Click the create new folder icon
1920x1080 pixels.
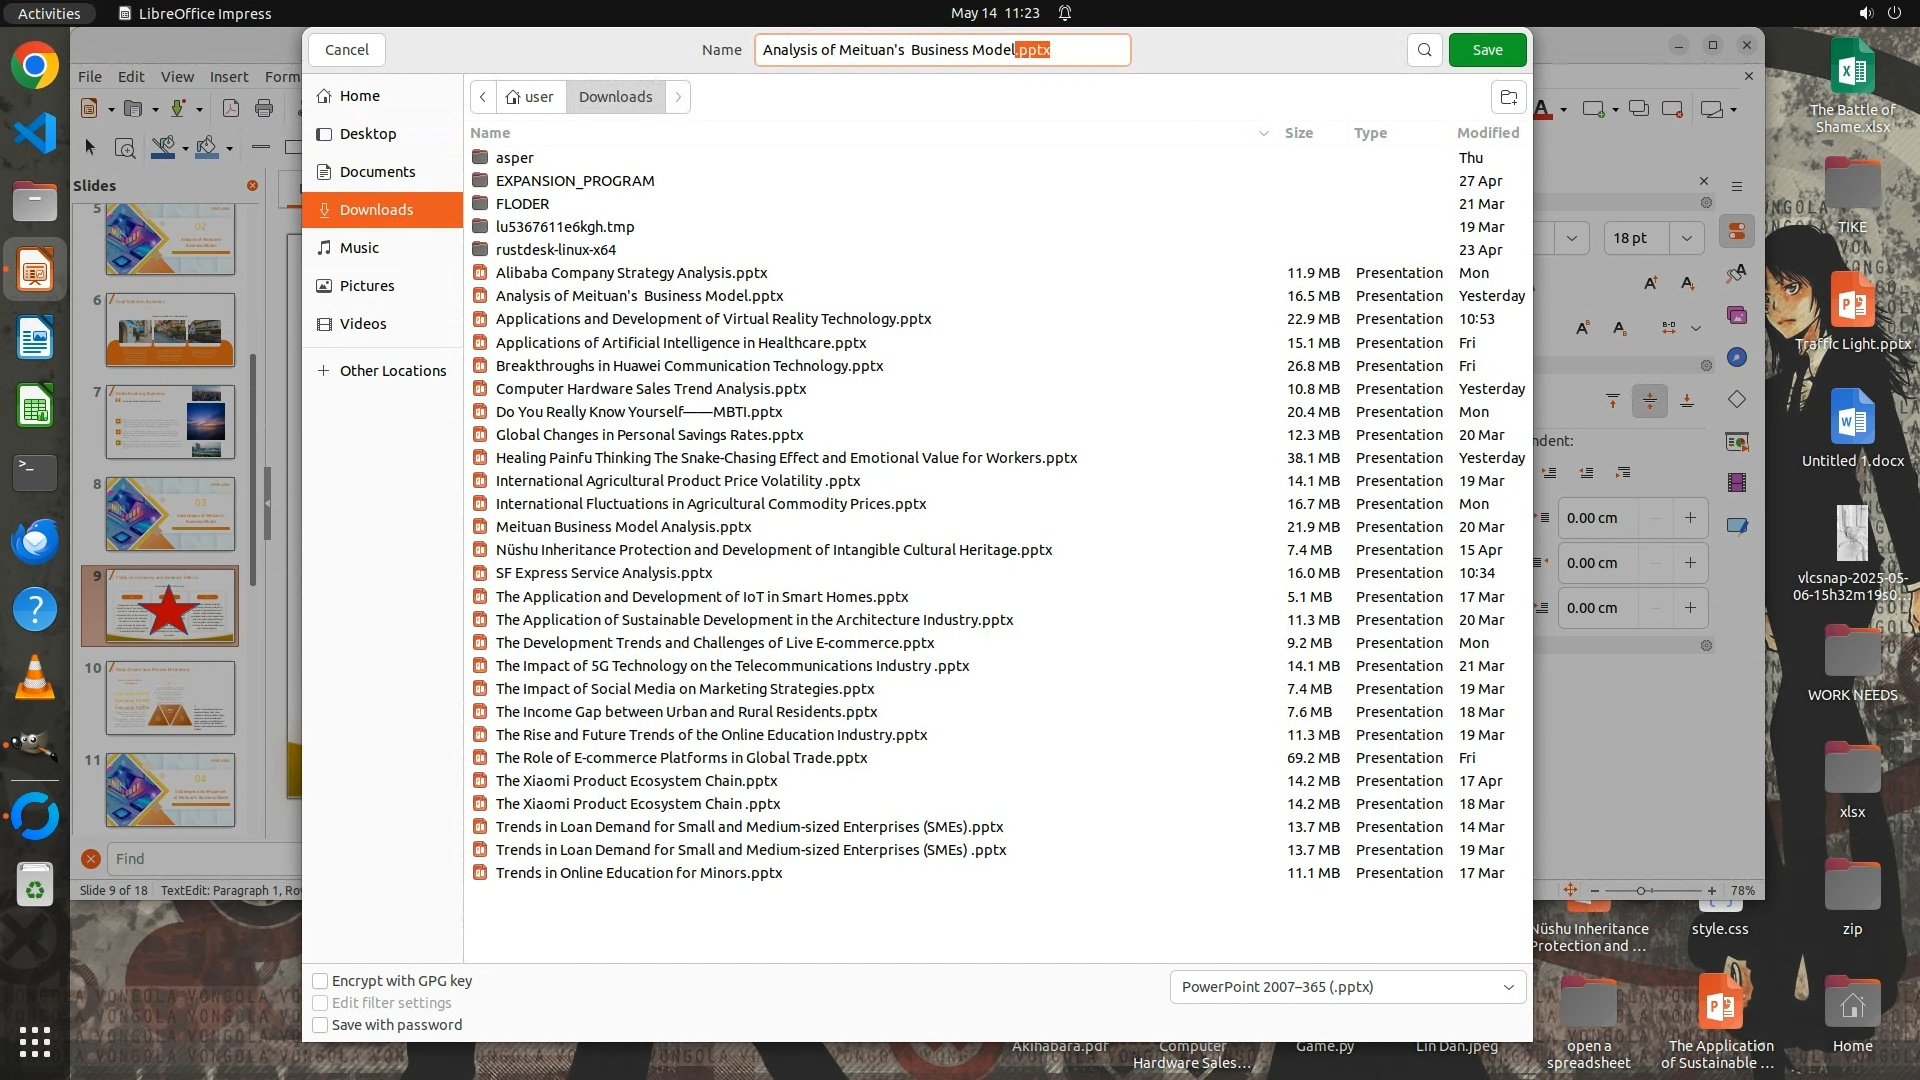coord(1508,97)
